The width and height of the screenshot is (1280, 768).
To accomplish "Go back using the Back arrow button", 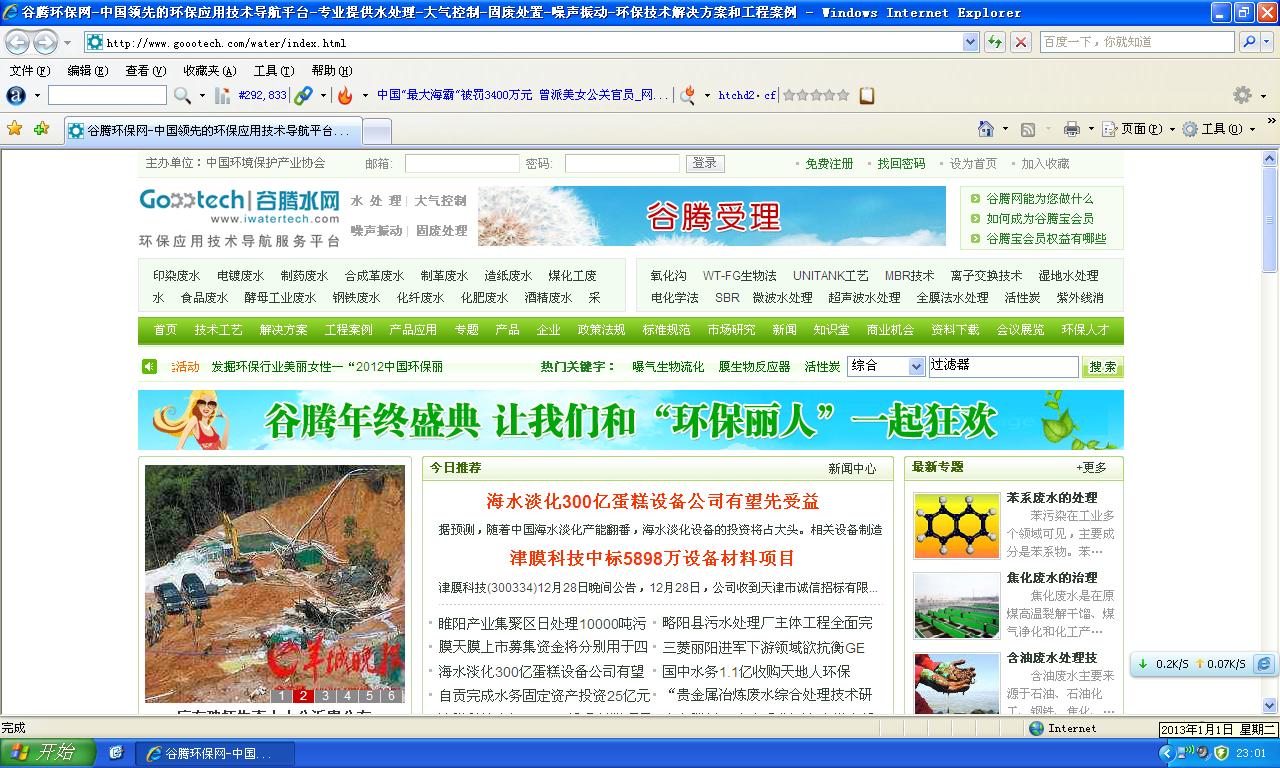I will 17,42.
